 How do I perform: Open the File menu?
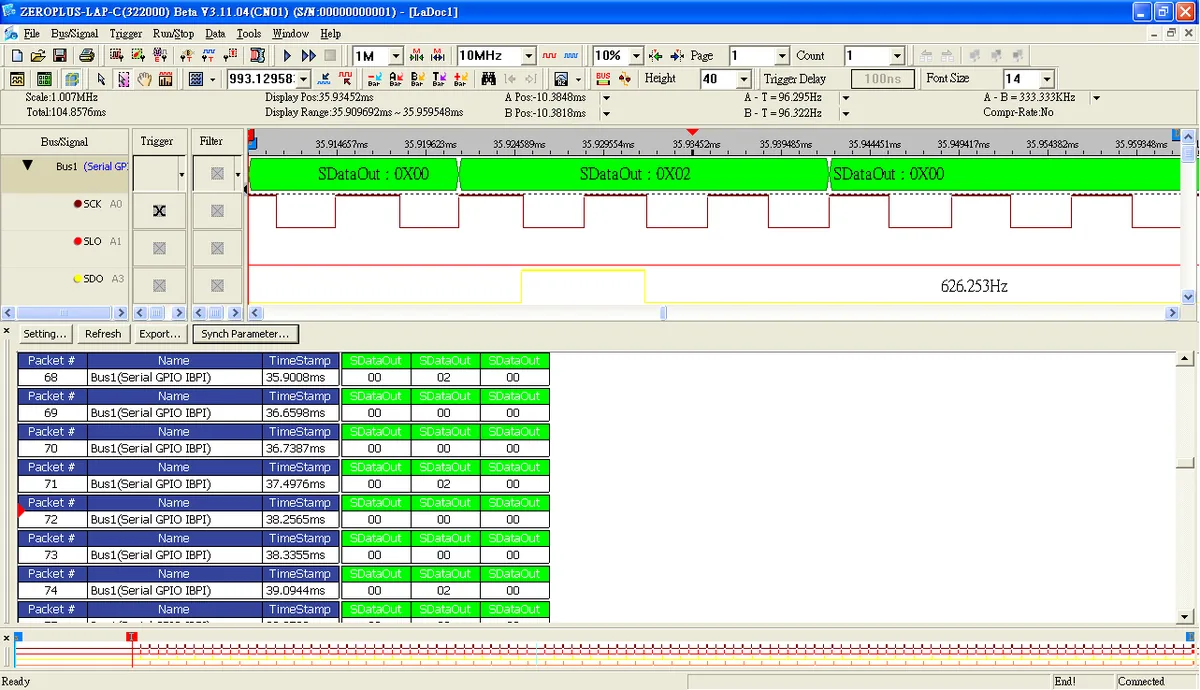(31, 33)
